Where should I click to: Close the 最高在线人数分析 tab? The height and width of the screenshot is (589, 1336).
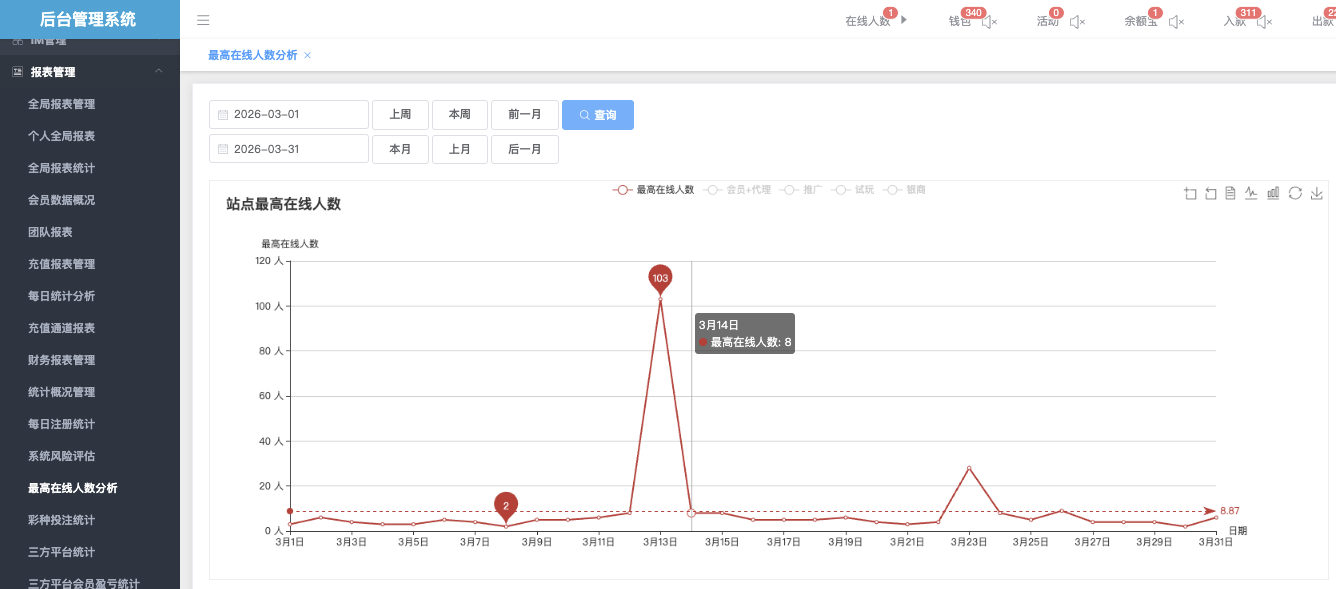[307, 56]
